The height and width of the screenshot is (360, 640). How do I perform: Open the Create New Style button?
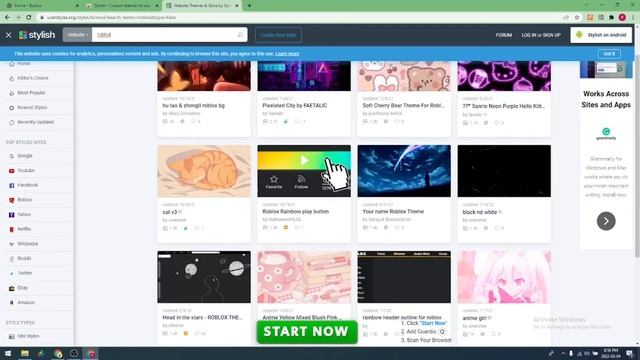pos(278,35)
